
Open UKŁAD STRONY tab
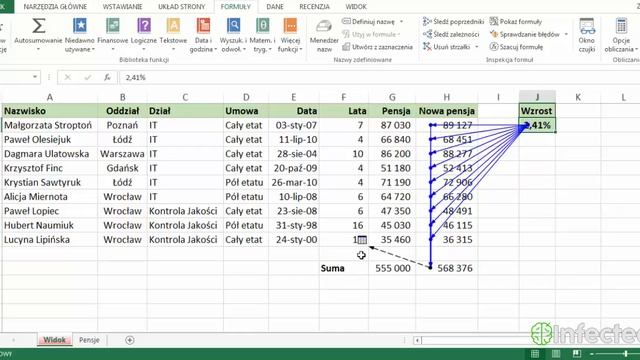pos(182,7)
